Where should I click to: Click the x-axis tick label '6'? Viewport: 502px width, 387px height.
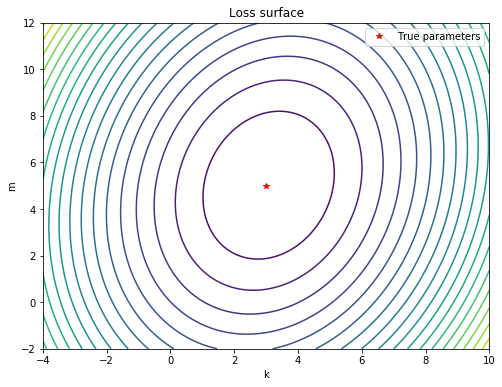click(362, 360)
